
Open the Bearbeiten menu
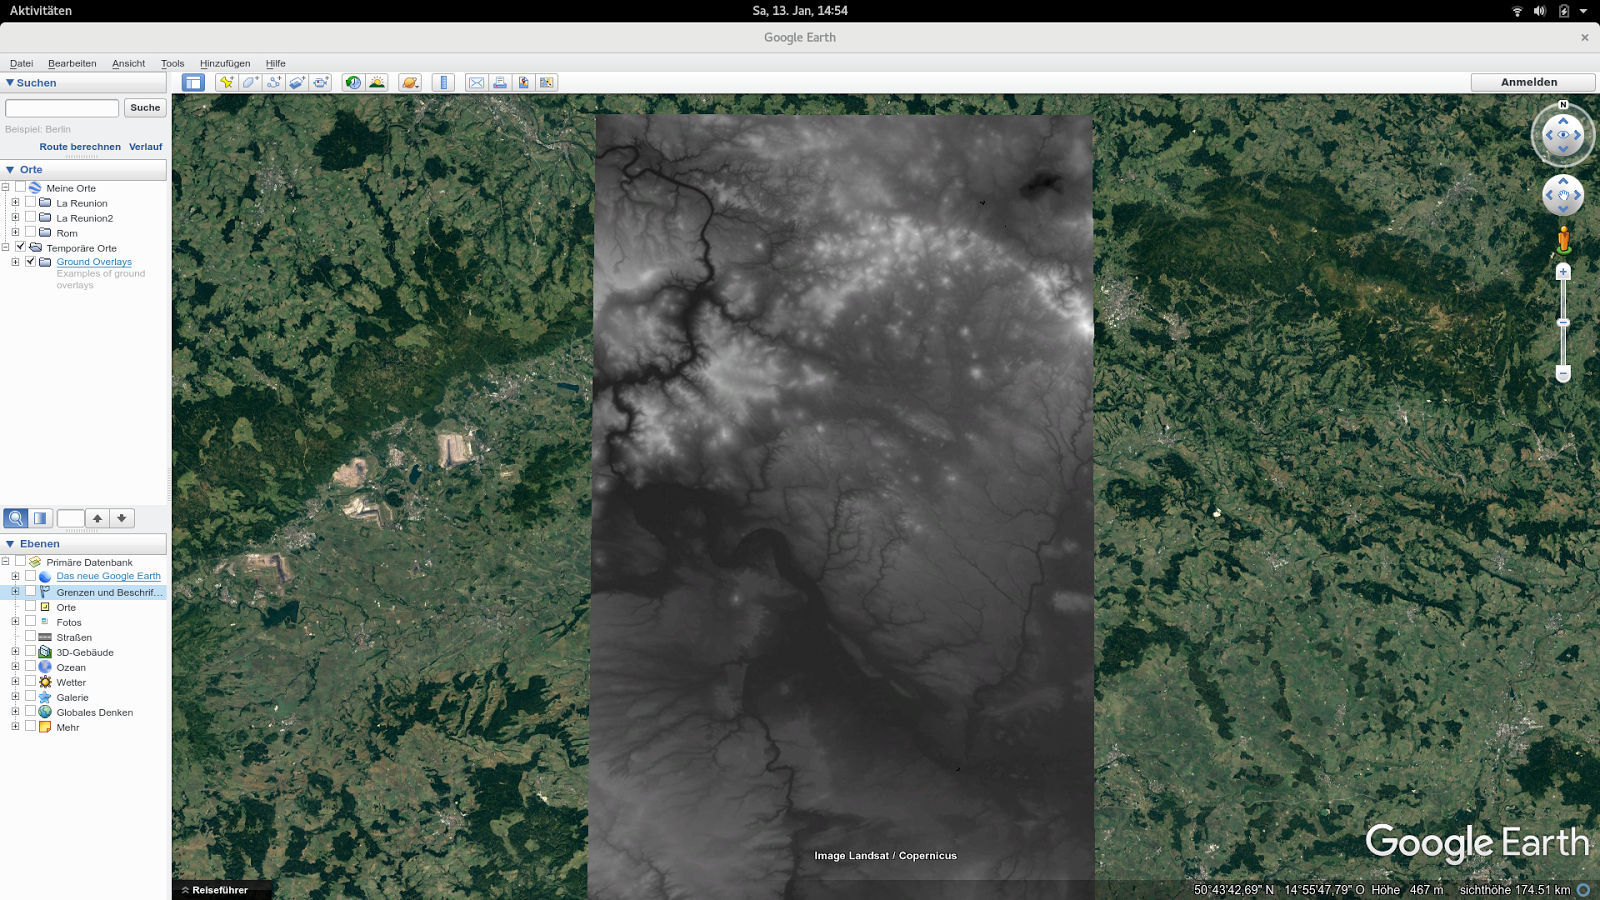click(x=72, y=63)
